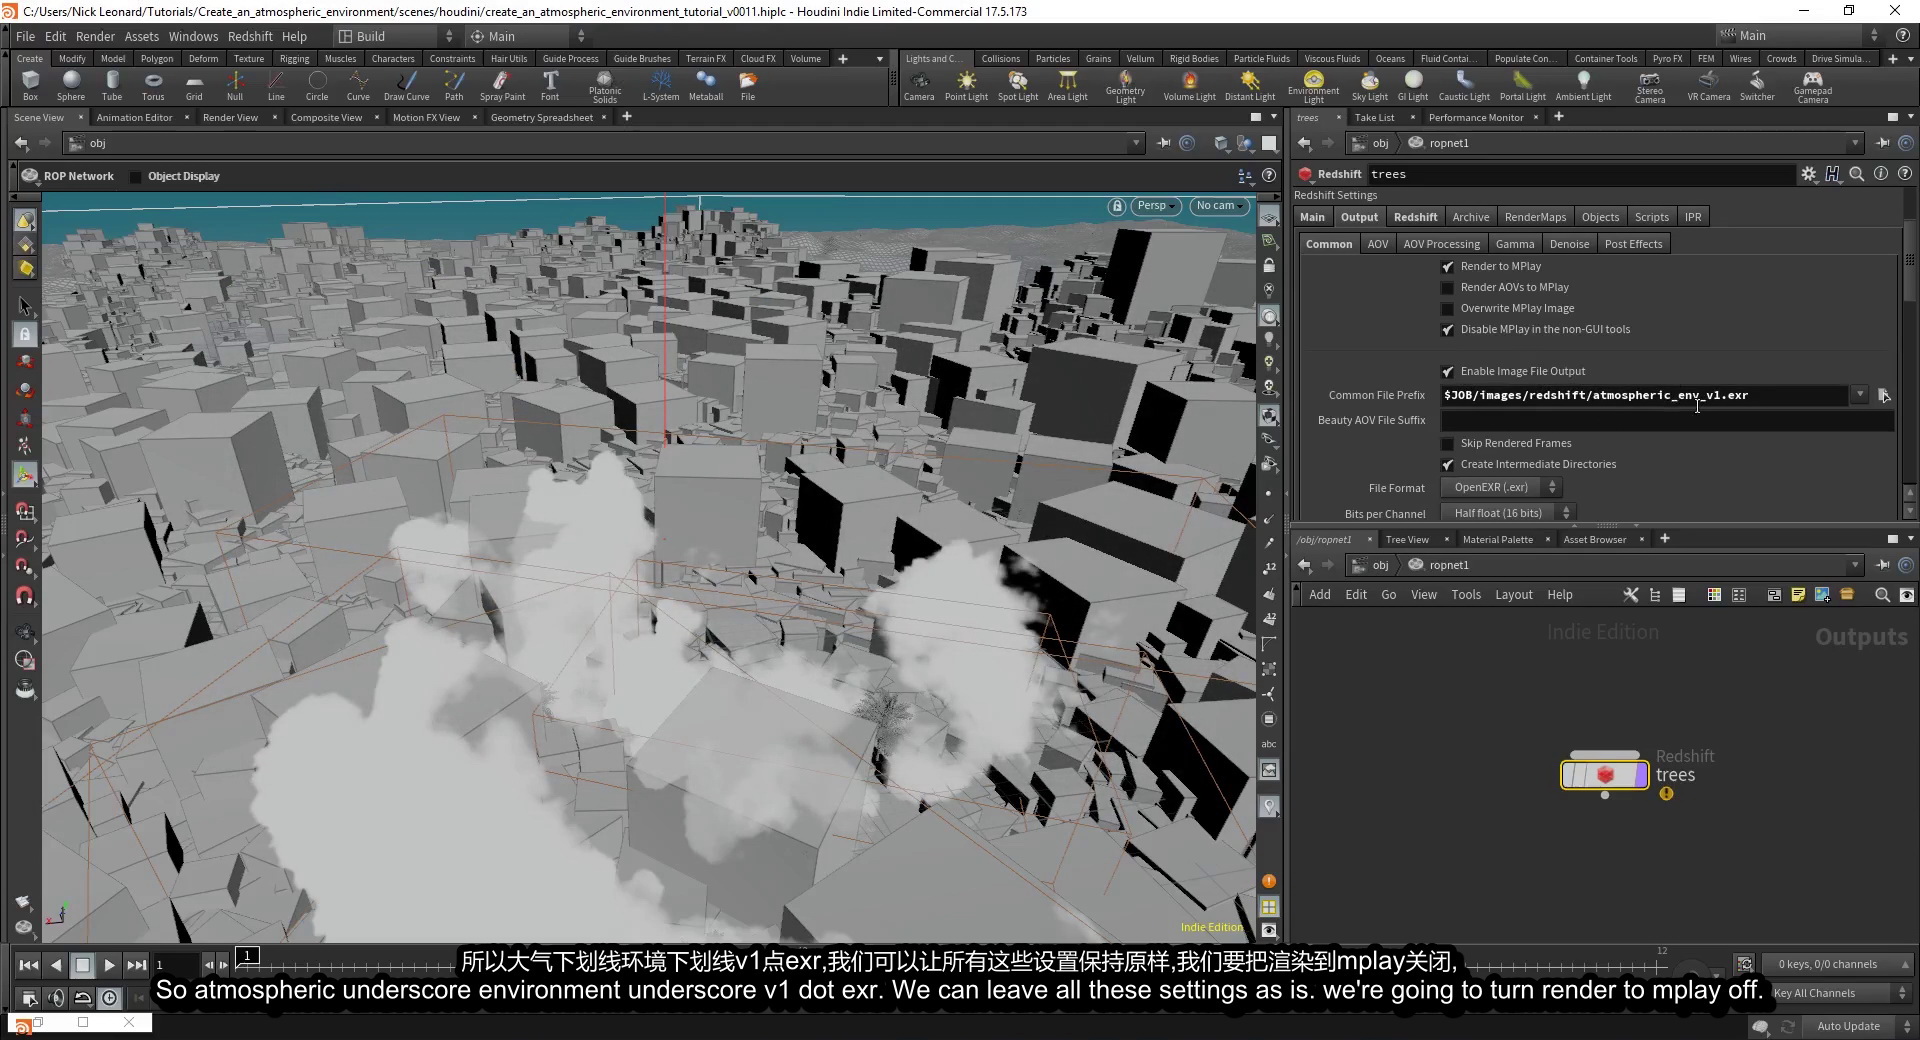Open the Render menu
1920x1040 pixels.
click(96, 36)
